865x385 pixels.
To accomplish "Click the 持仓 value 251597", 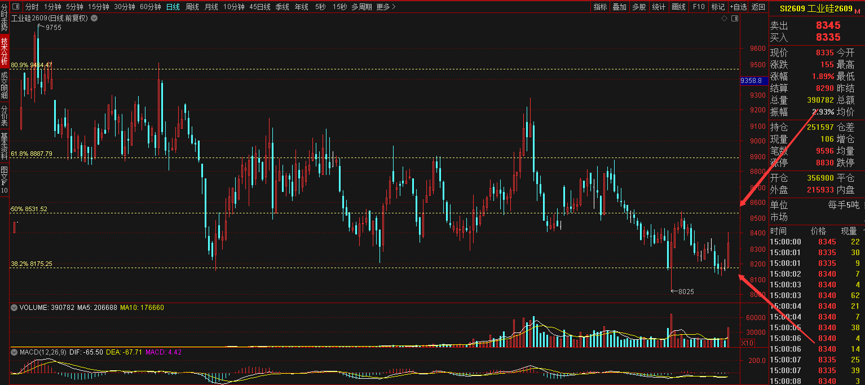I will point(820,127).
